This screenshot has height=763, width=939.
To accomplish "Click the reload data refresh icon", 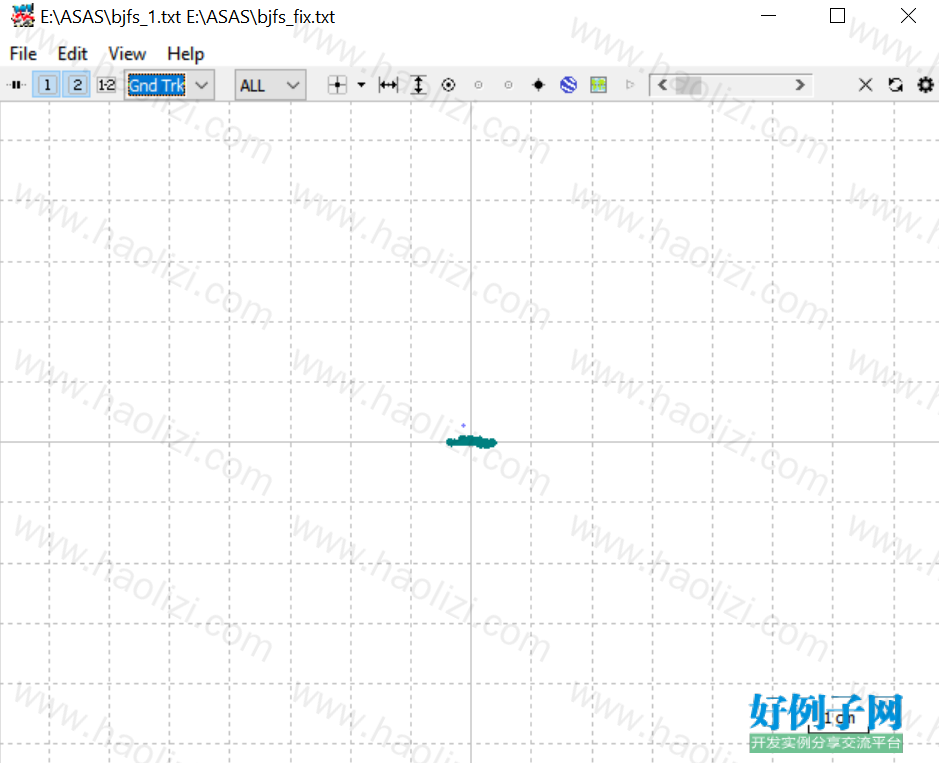I will 895,85.
